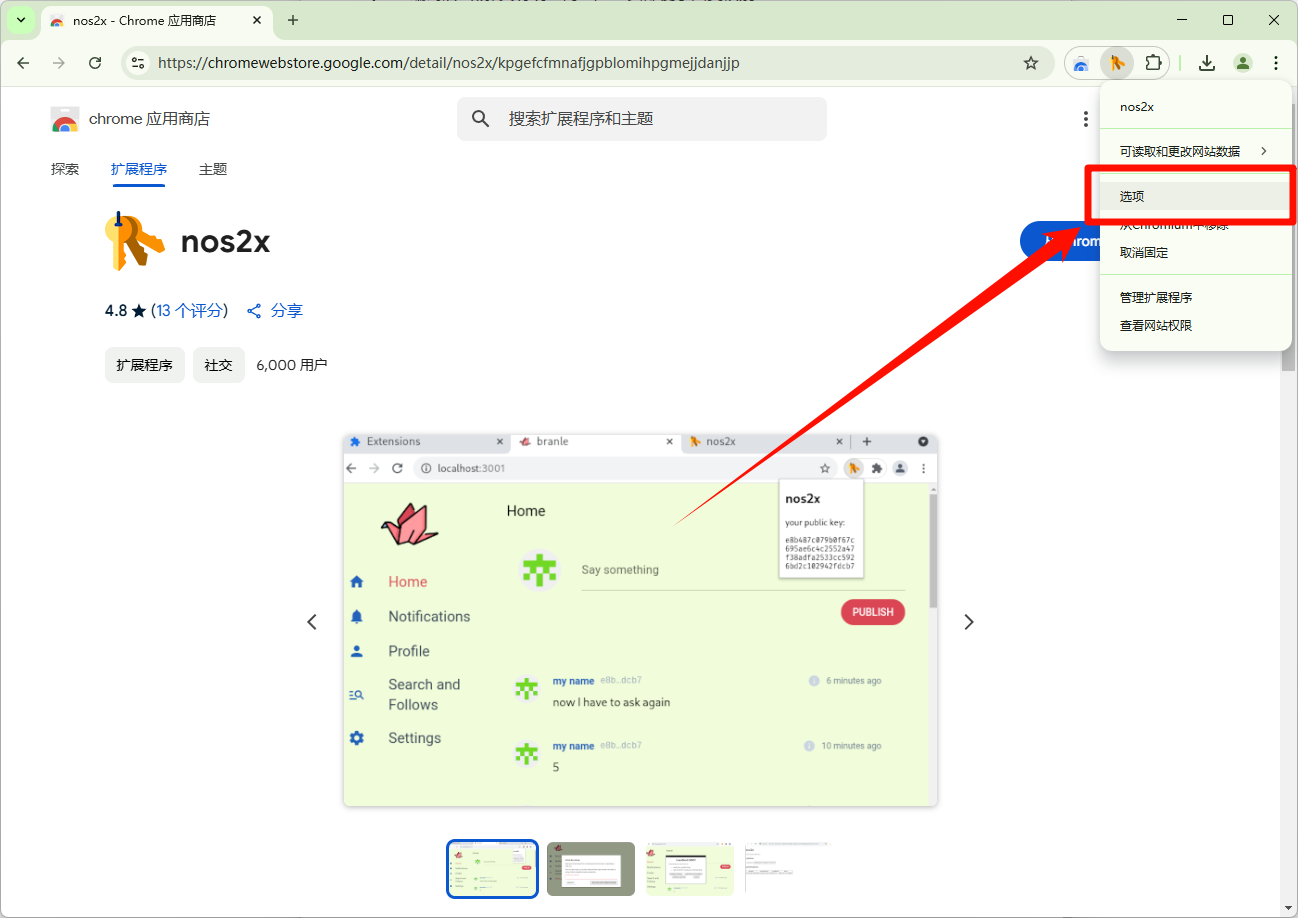
Task: Show next screenshot with right chevron
Action: [968, 622]
